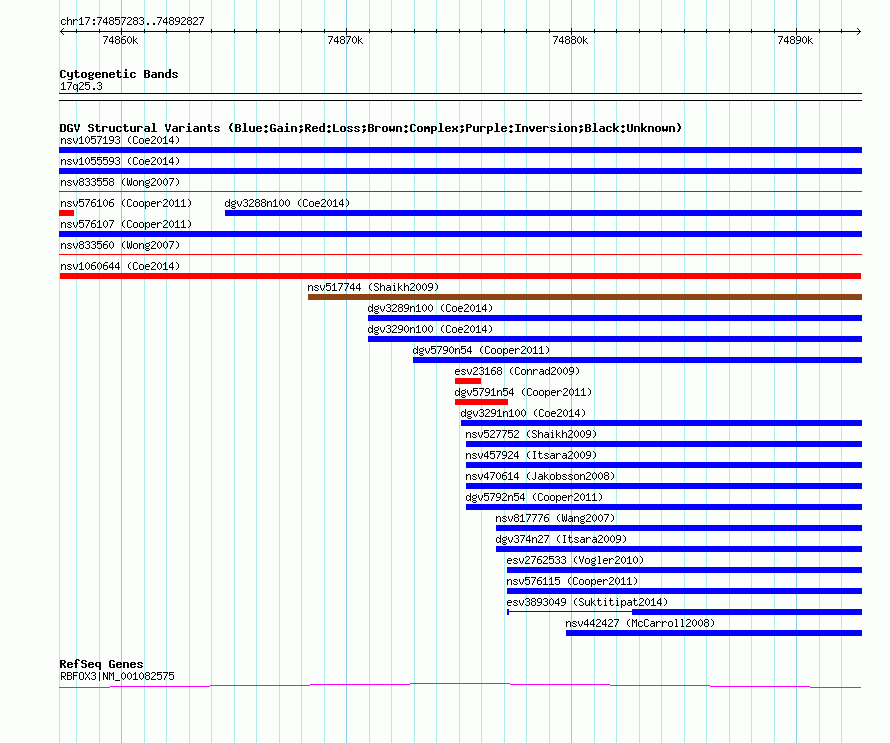This screenshot has height=743, width=890.
Task: Select the nsv833560 (Wong2007) label
Action: point(120,245)
